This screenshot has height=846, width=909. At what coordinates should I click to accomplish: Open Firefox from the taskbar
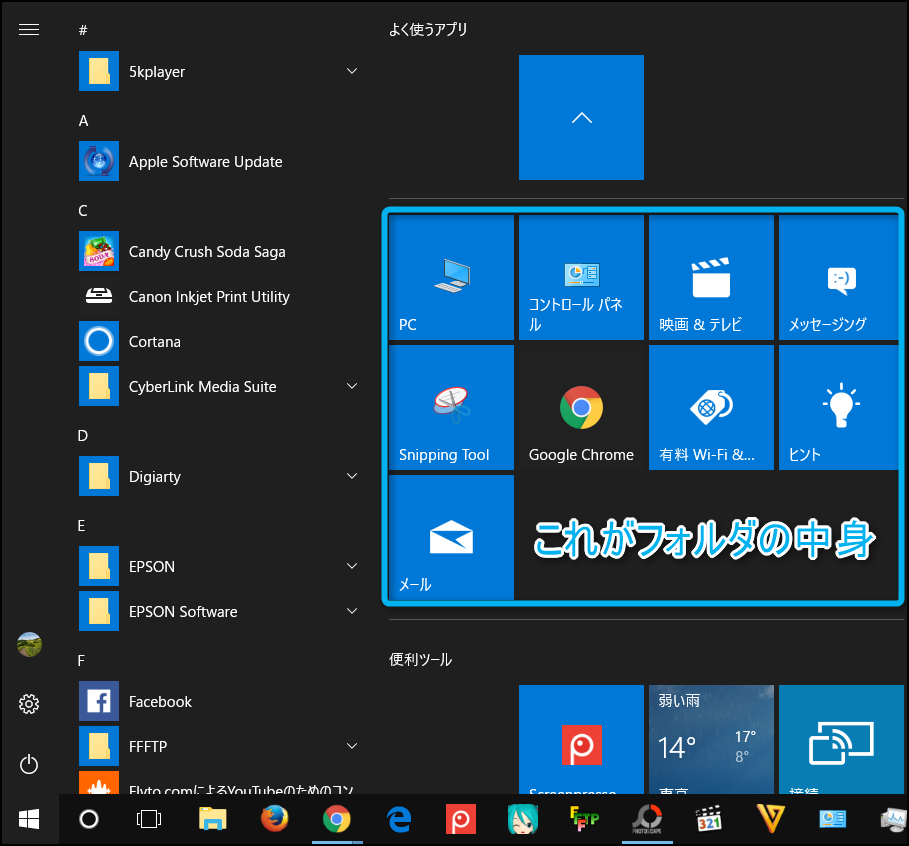(x=274, y=820)
